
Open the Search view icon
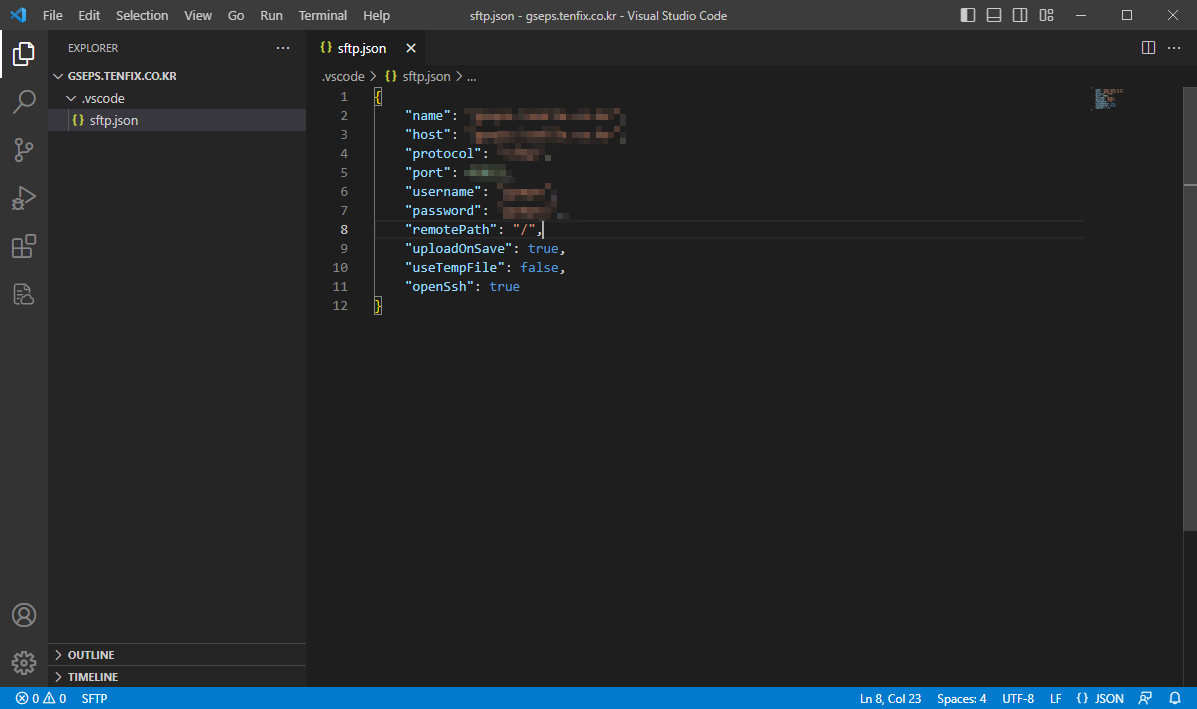(24, 102)
